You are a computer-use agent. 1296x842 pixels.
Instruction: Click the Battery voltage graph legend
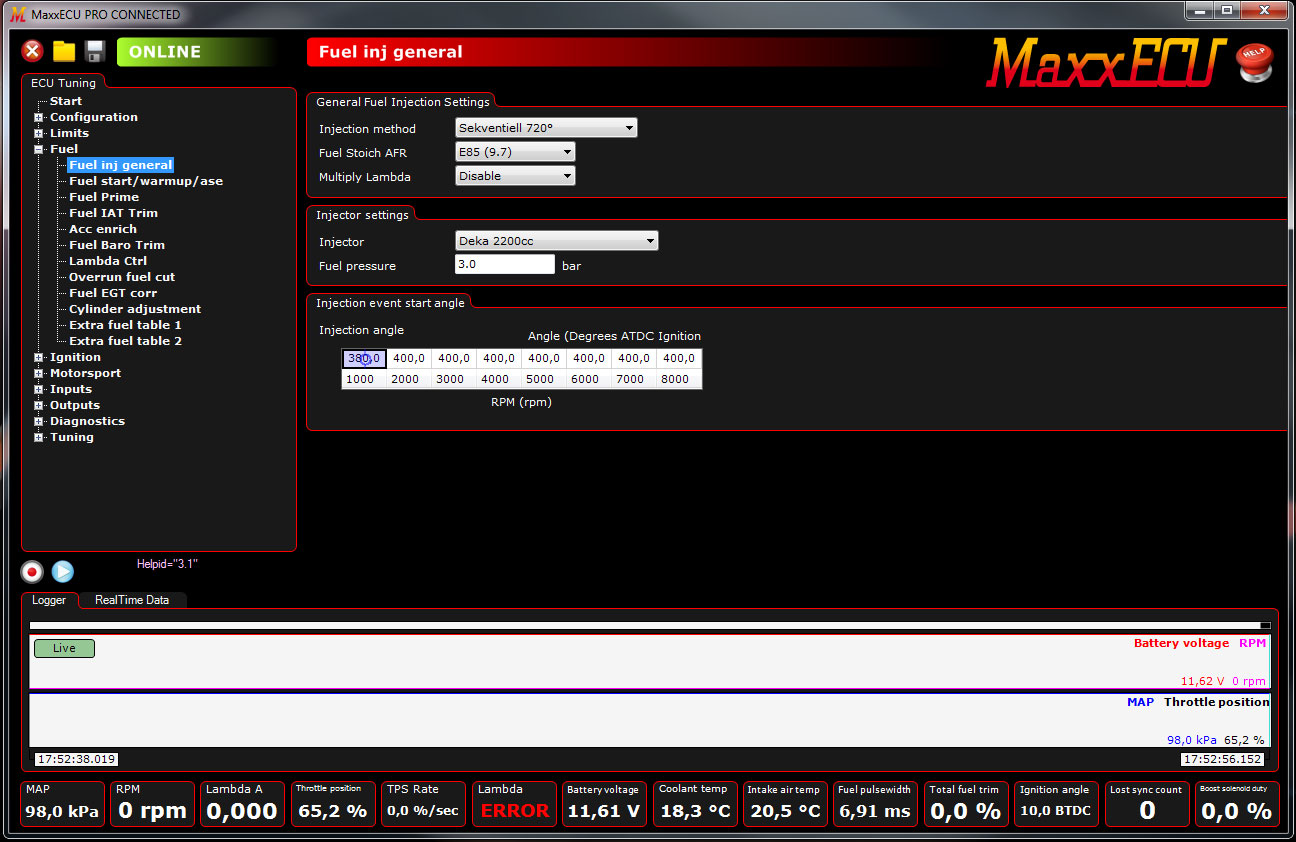[x=1181, y=643]
